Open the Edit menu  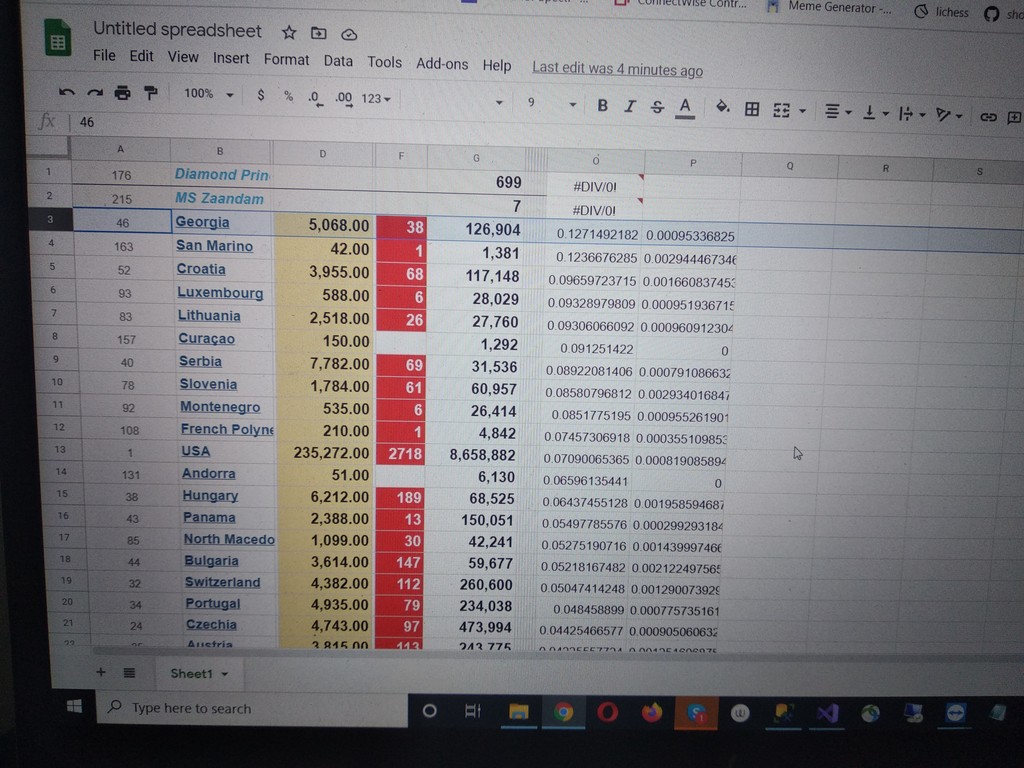pos(141,56)
